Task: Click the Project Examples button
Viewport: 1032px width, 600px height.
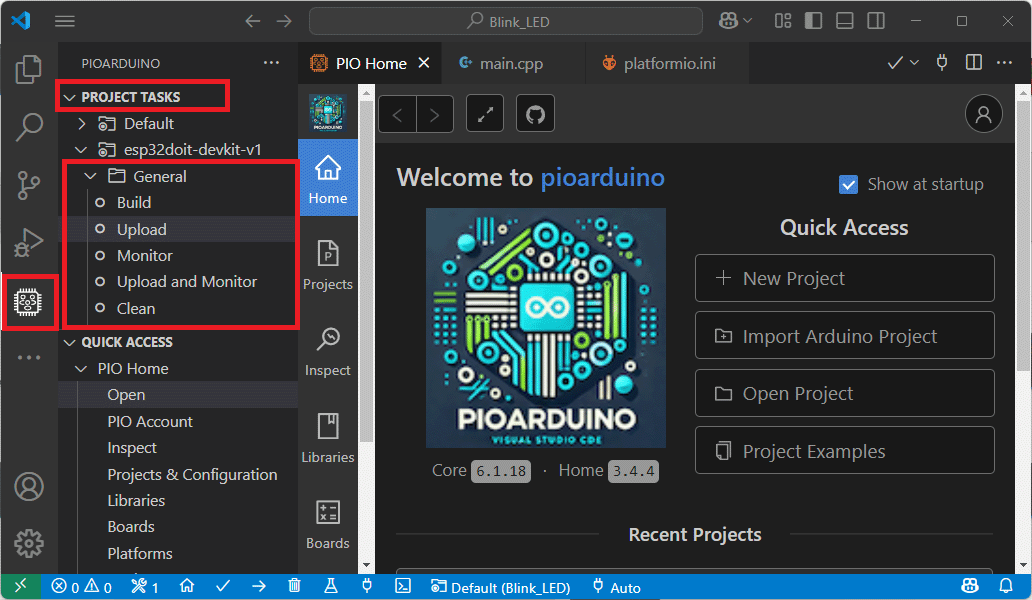Action: pyautogui.click(x=844, y=451)
